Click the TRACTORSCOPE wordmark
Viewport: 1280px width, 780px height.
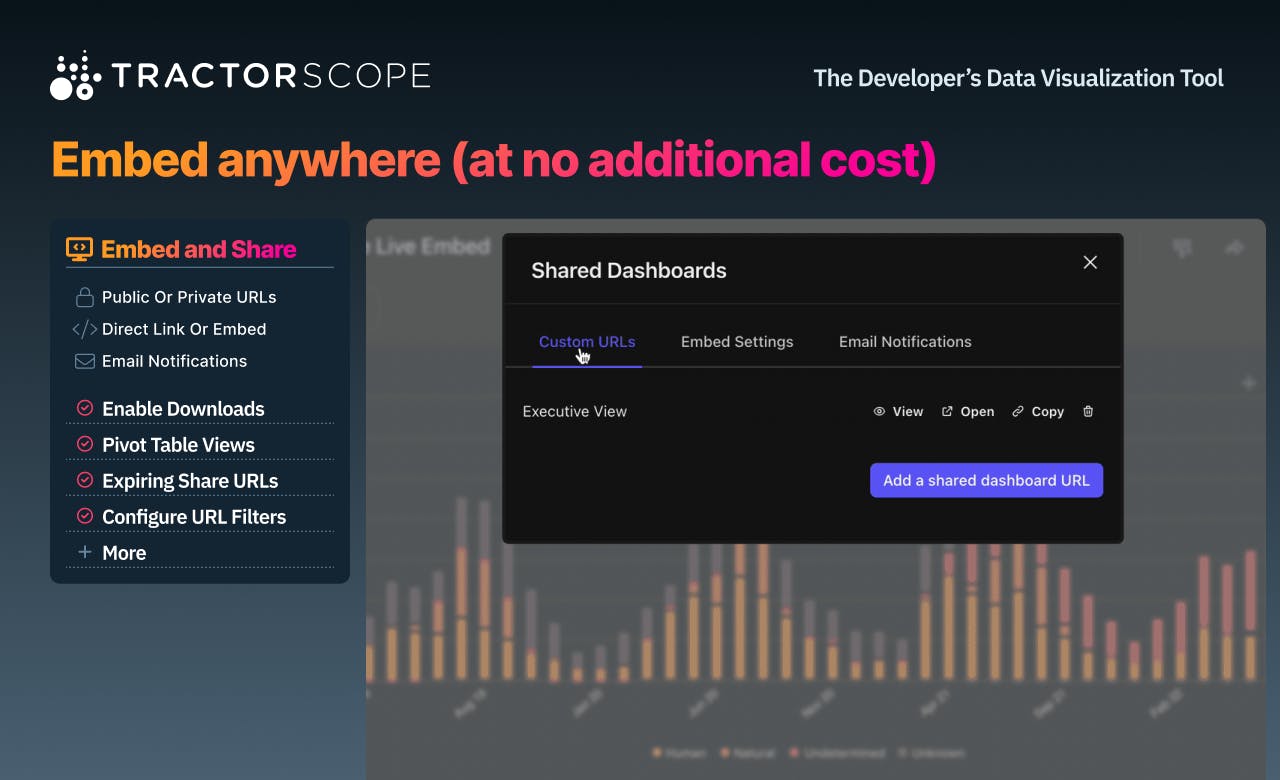[271, 76]
